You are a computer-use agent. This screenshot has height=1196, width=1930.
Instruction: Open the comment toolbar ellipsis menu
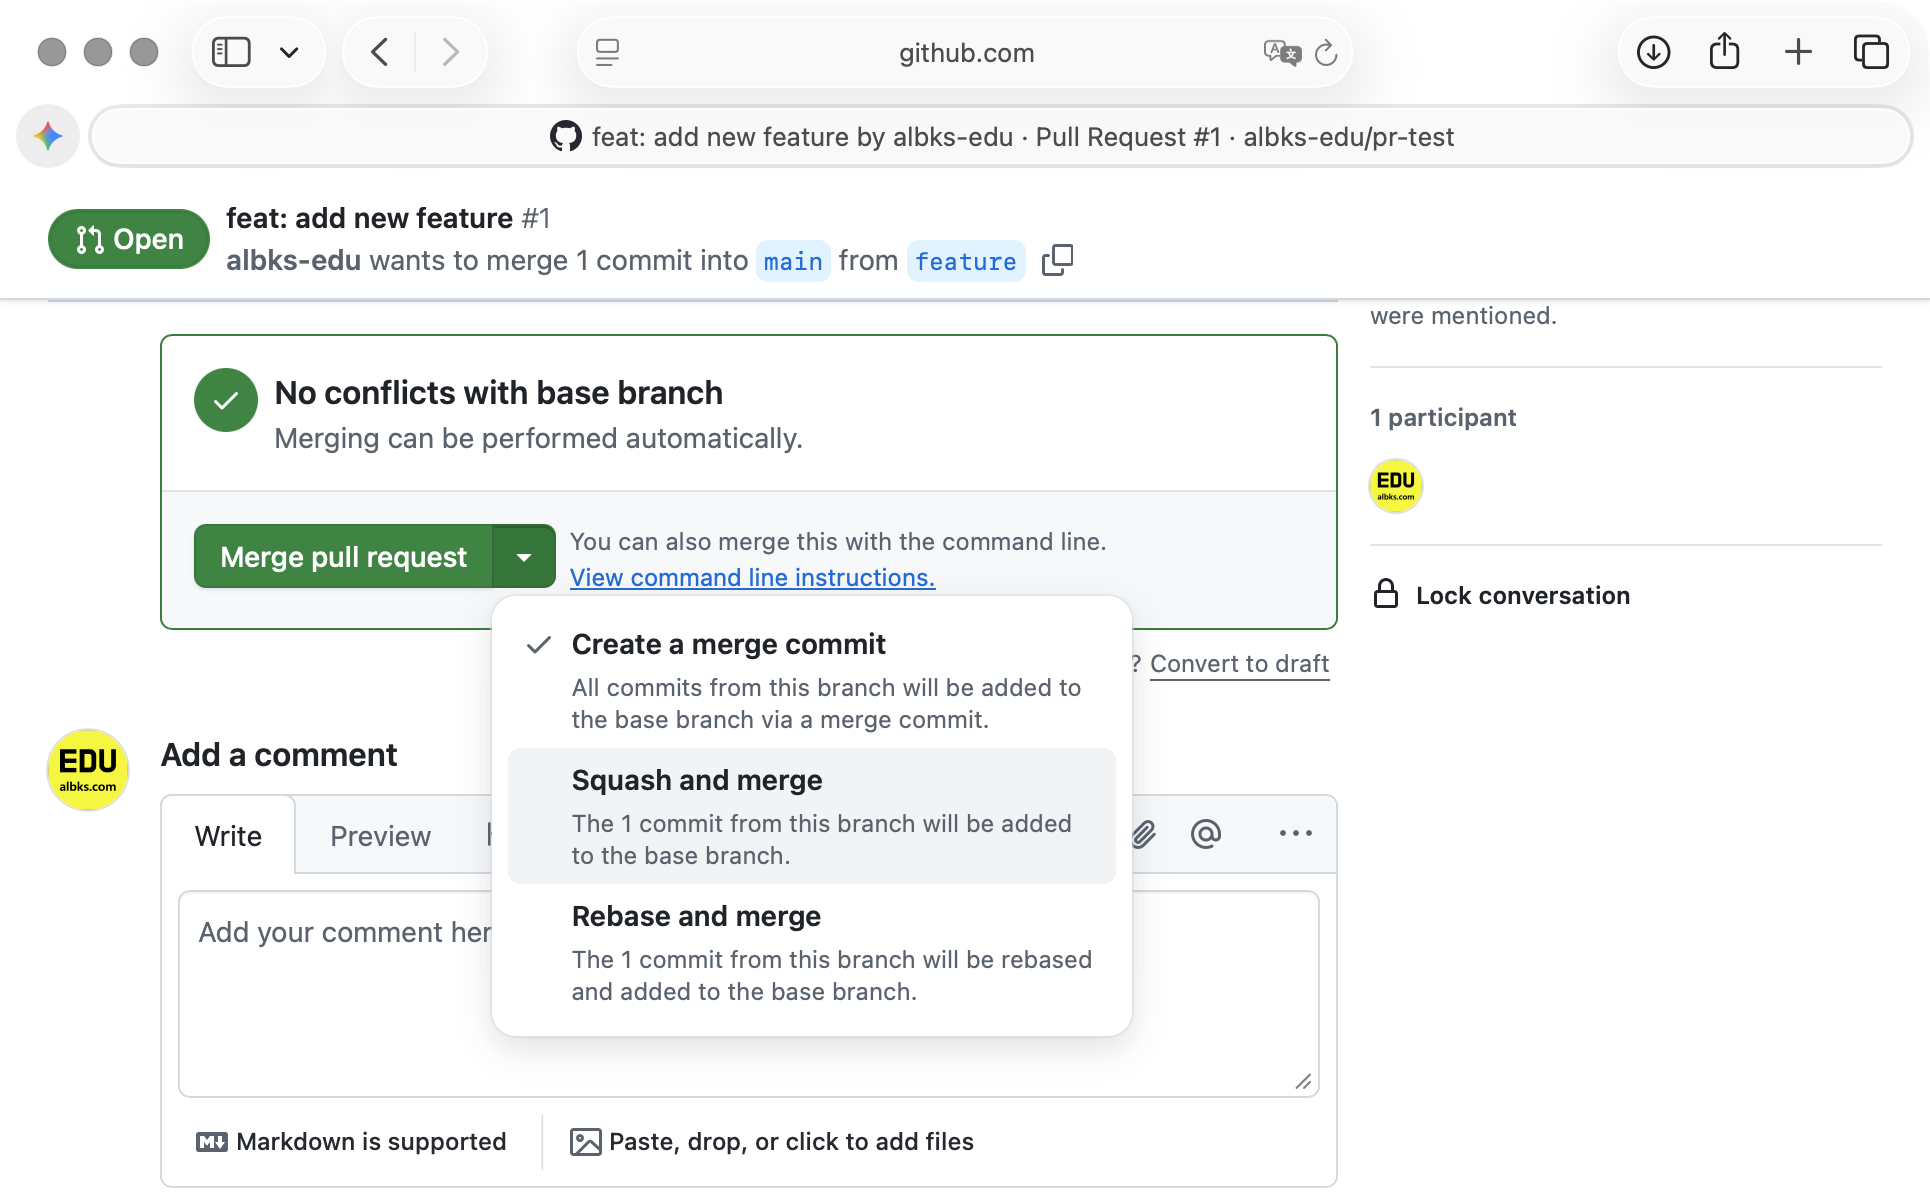1295,833
